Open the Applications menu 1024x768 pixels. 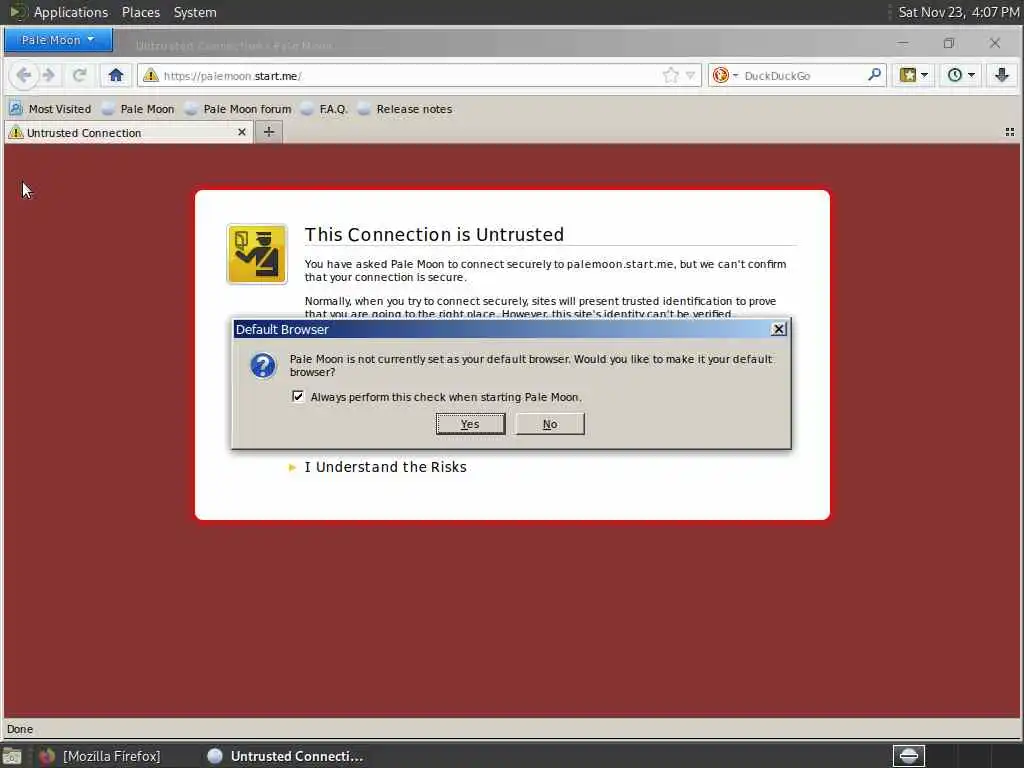tap(71, 12)
